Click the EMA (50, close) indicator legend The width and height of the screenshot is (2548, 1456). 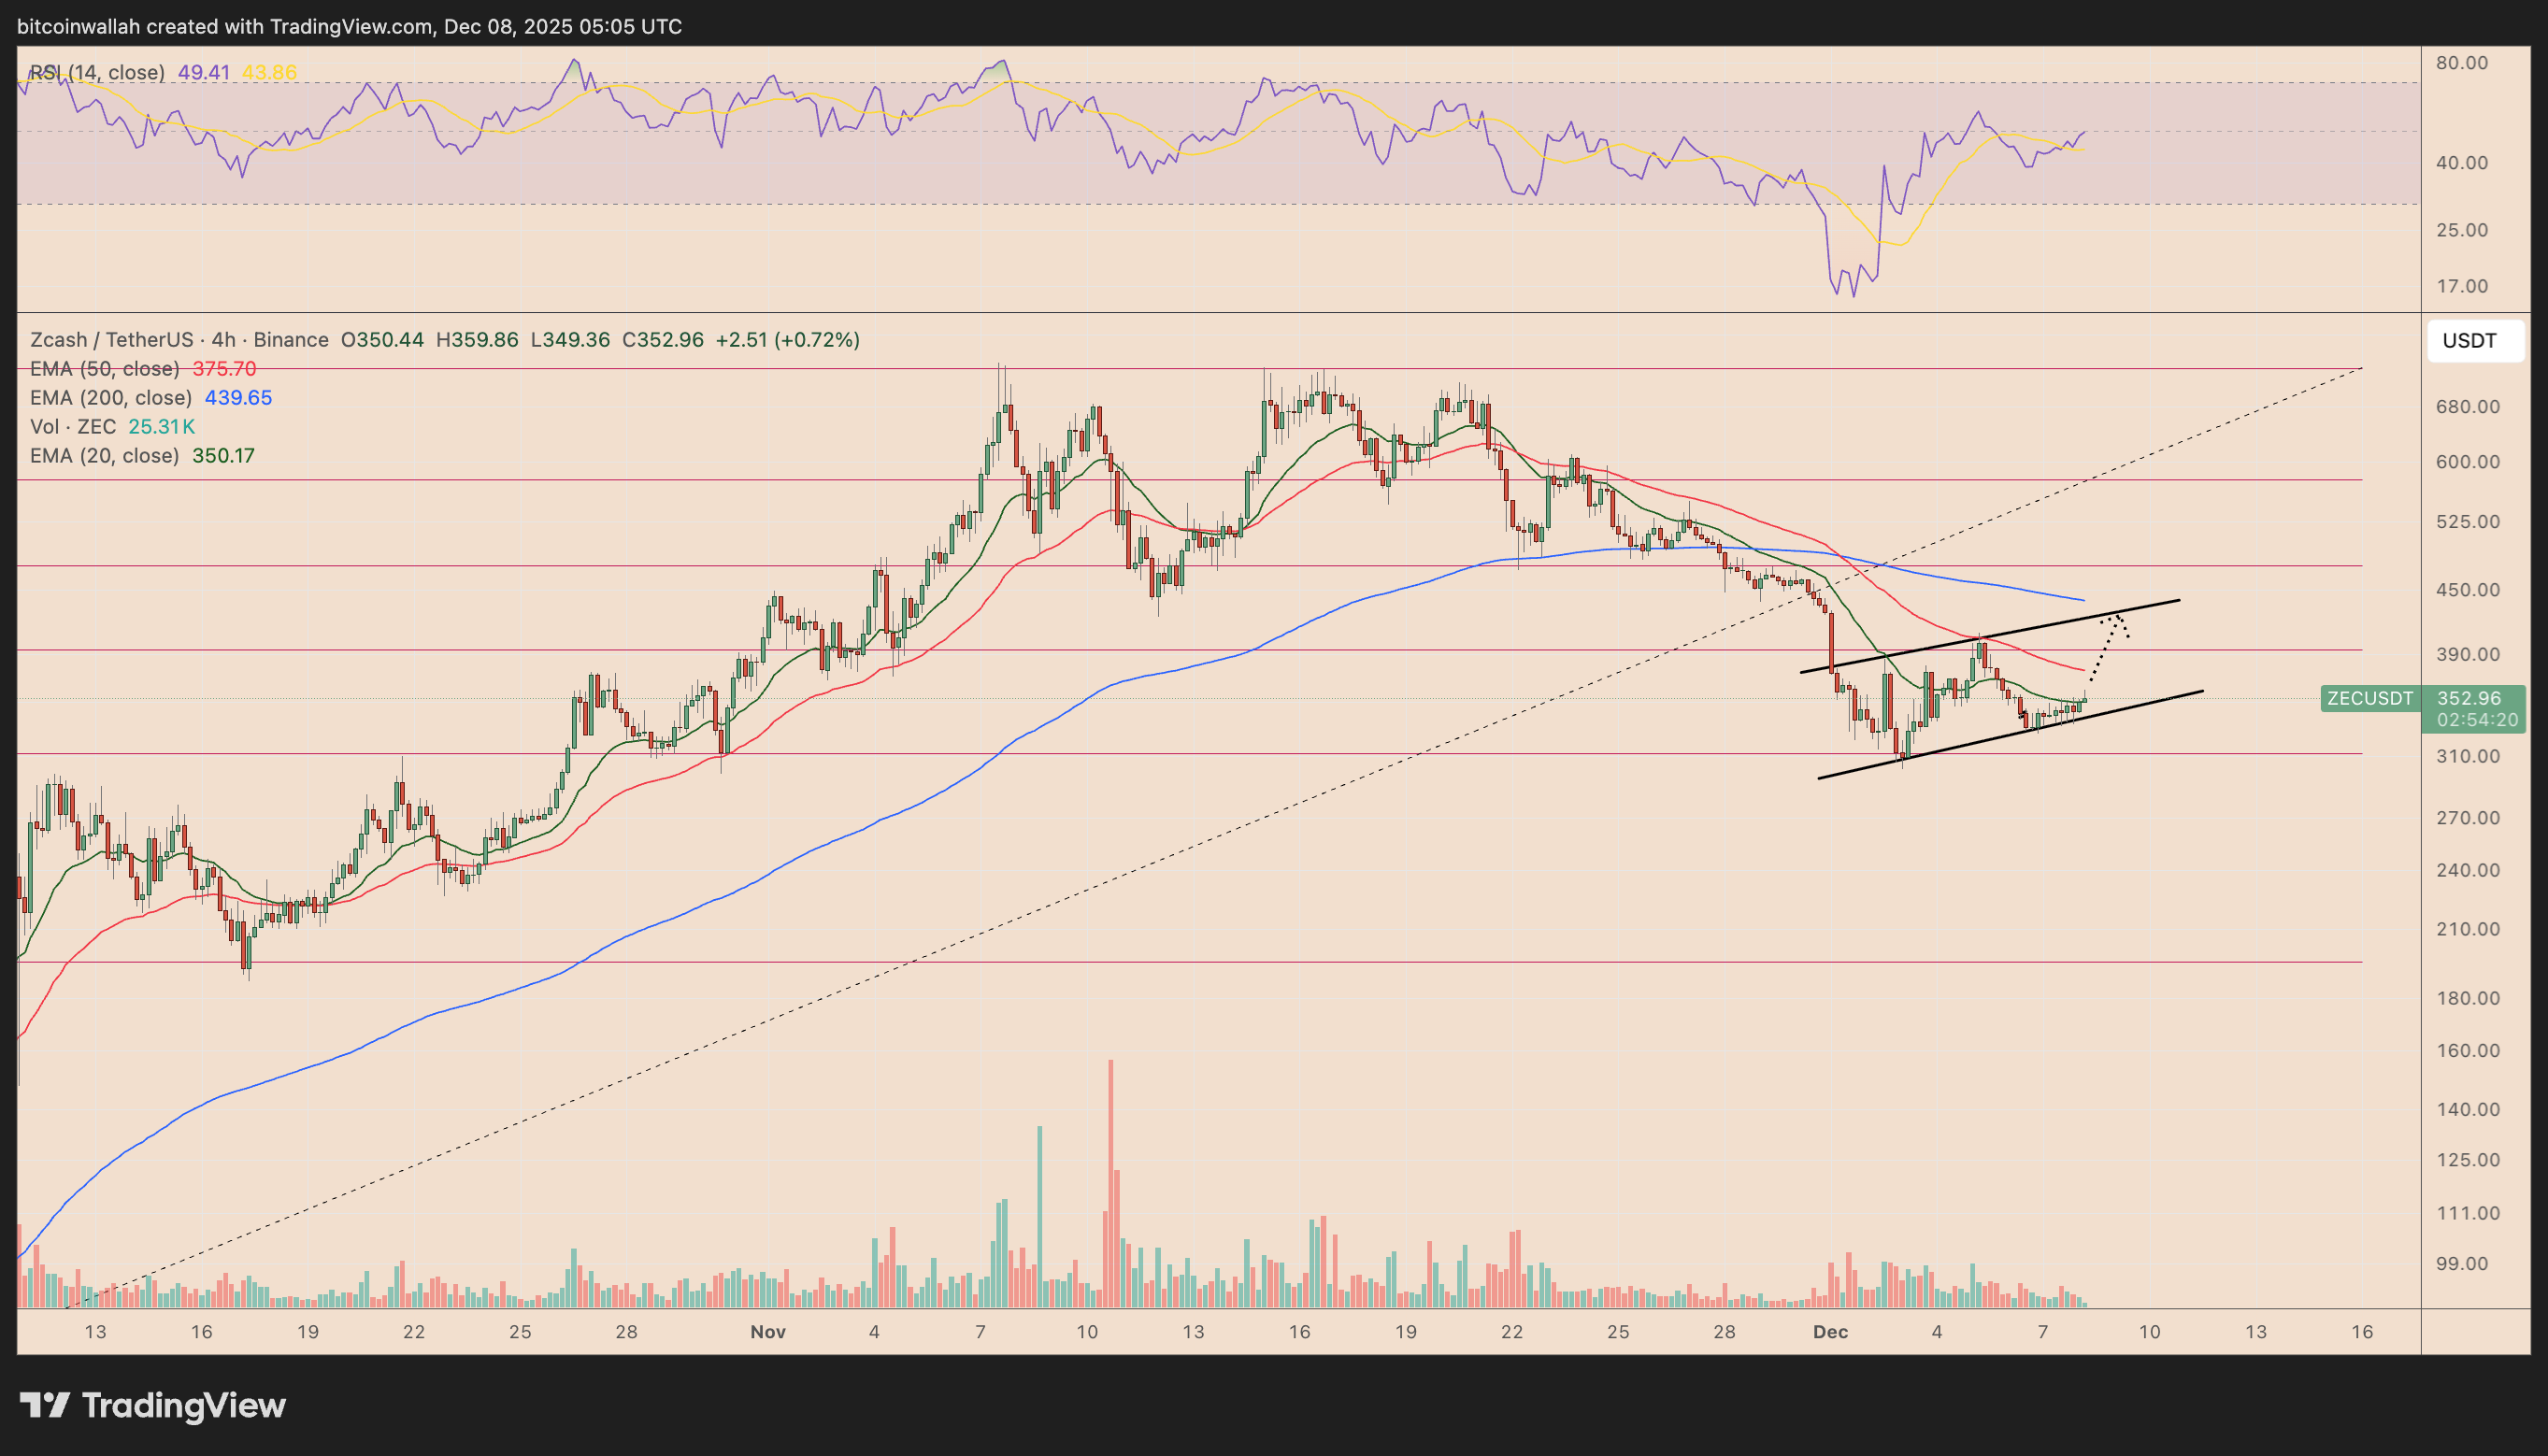[105, 369]
